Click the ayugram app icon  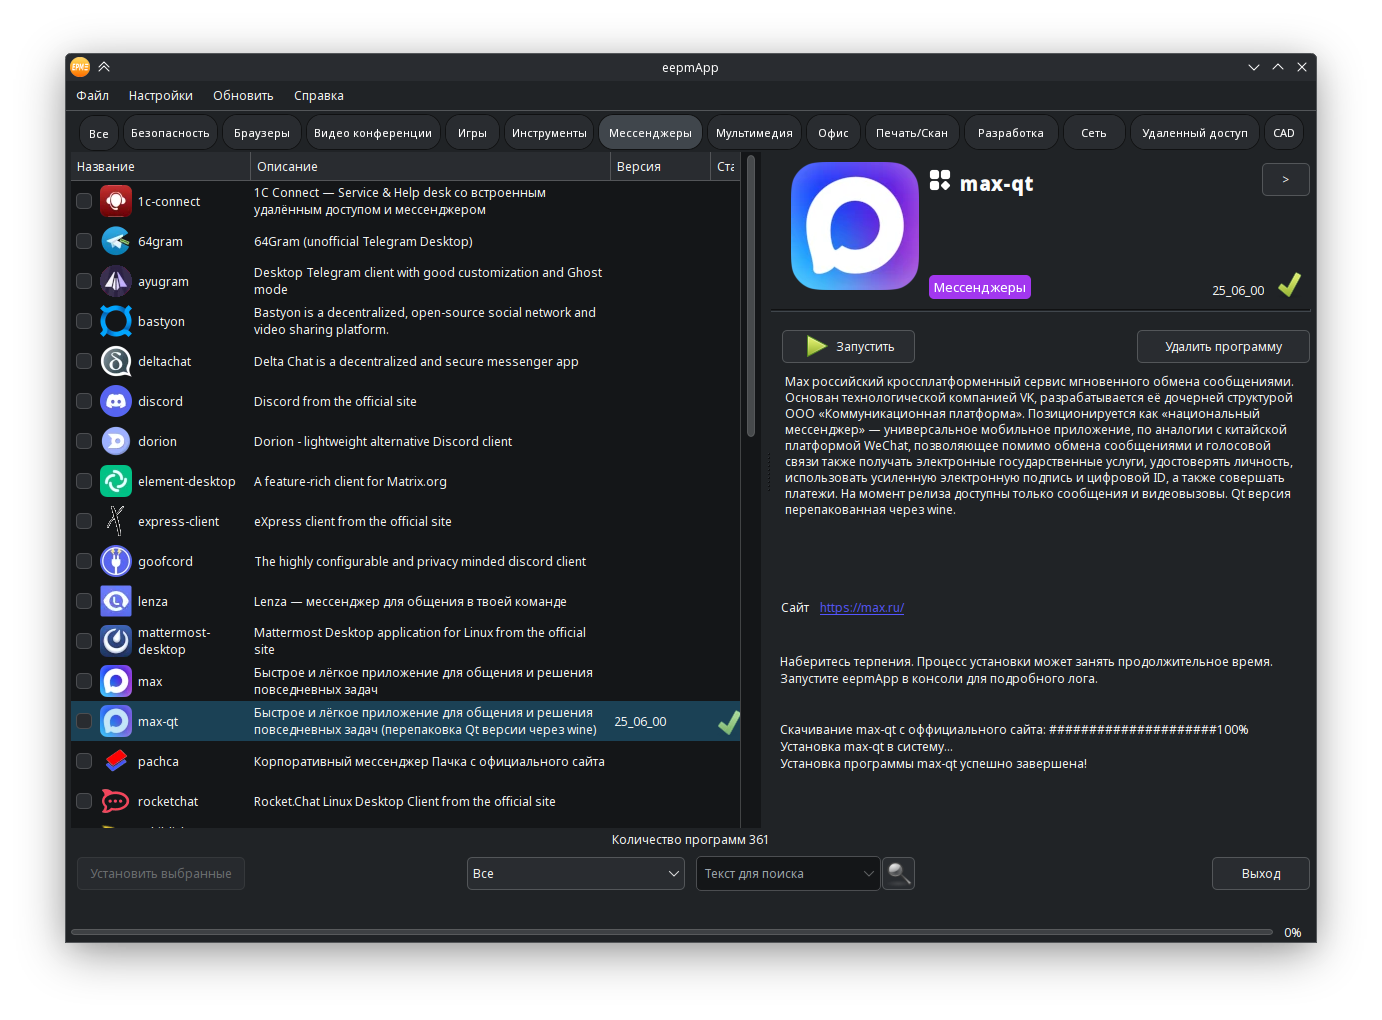116,281
